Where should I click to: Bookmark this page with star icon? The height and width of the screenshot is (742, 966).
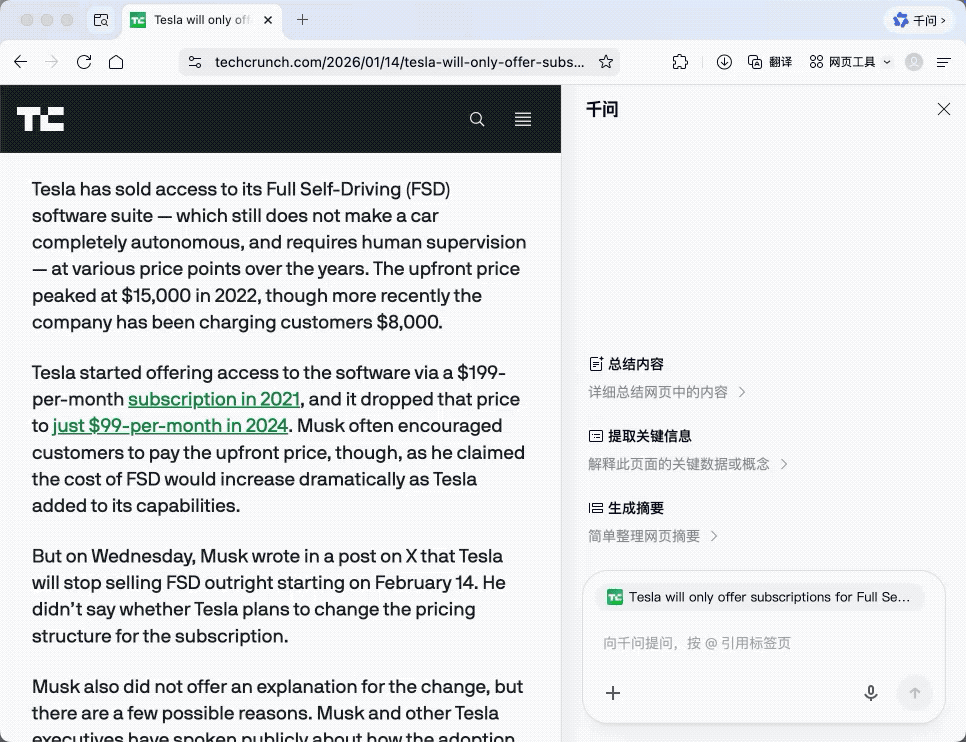605,62
